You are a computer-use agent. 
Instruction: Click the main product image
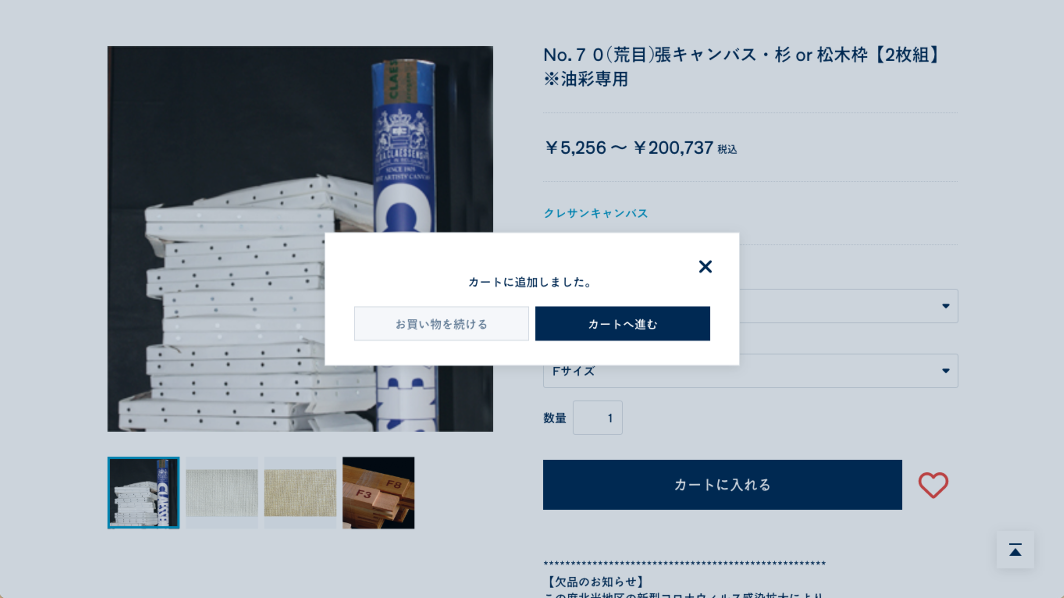click(x=300, y=239)
